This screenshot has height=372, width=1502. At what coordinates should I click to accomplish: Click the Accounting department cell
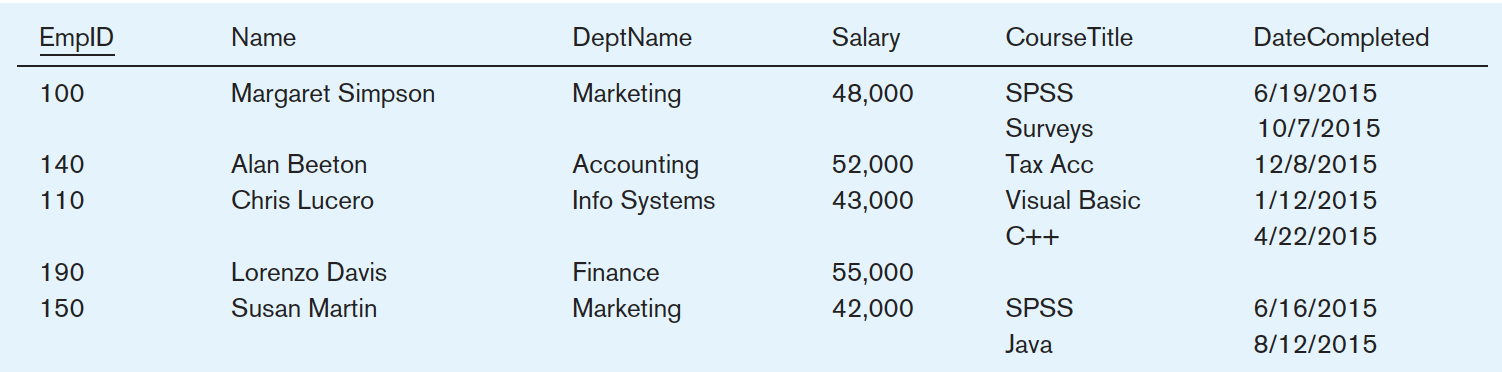635,166
